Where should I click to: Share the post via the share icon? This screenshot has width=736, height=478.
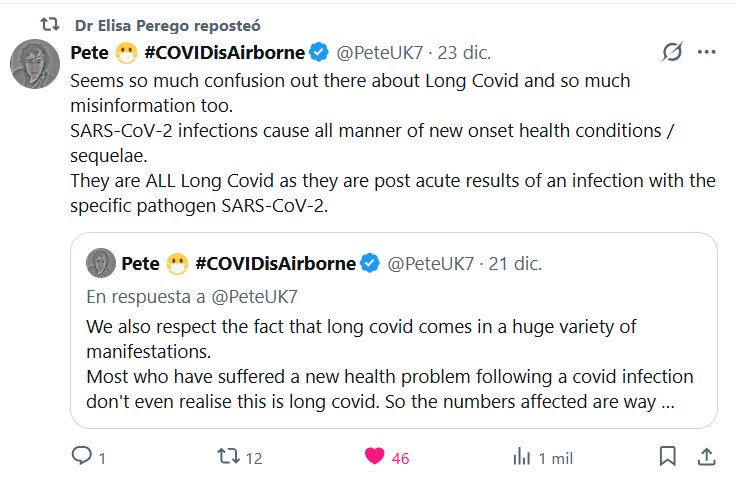705,457
